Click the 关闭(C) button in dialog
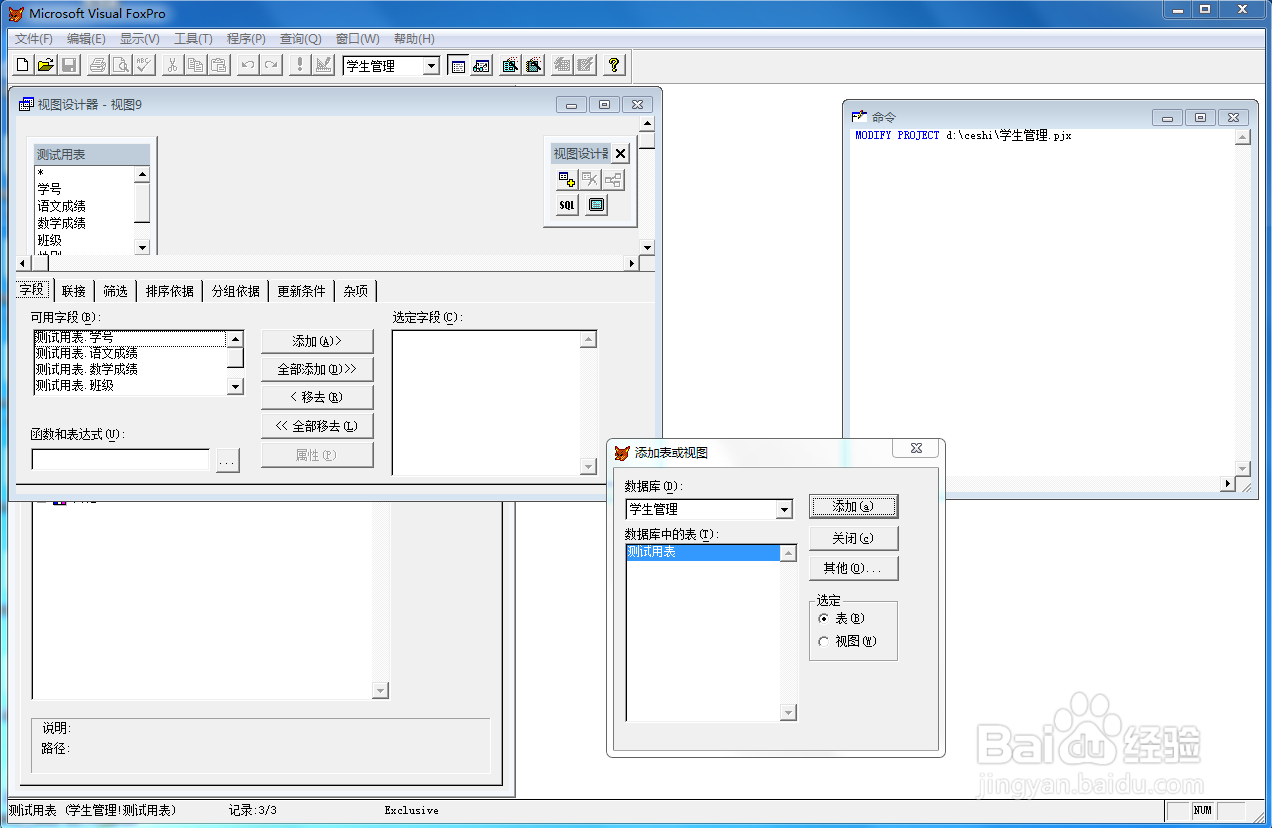 point(853,538)
